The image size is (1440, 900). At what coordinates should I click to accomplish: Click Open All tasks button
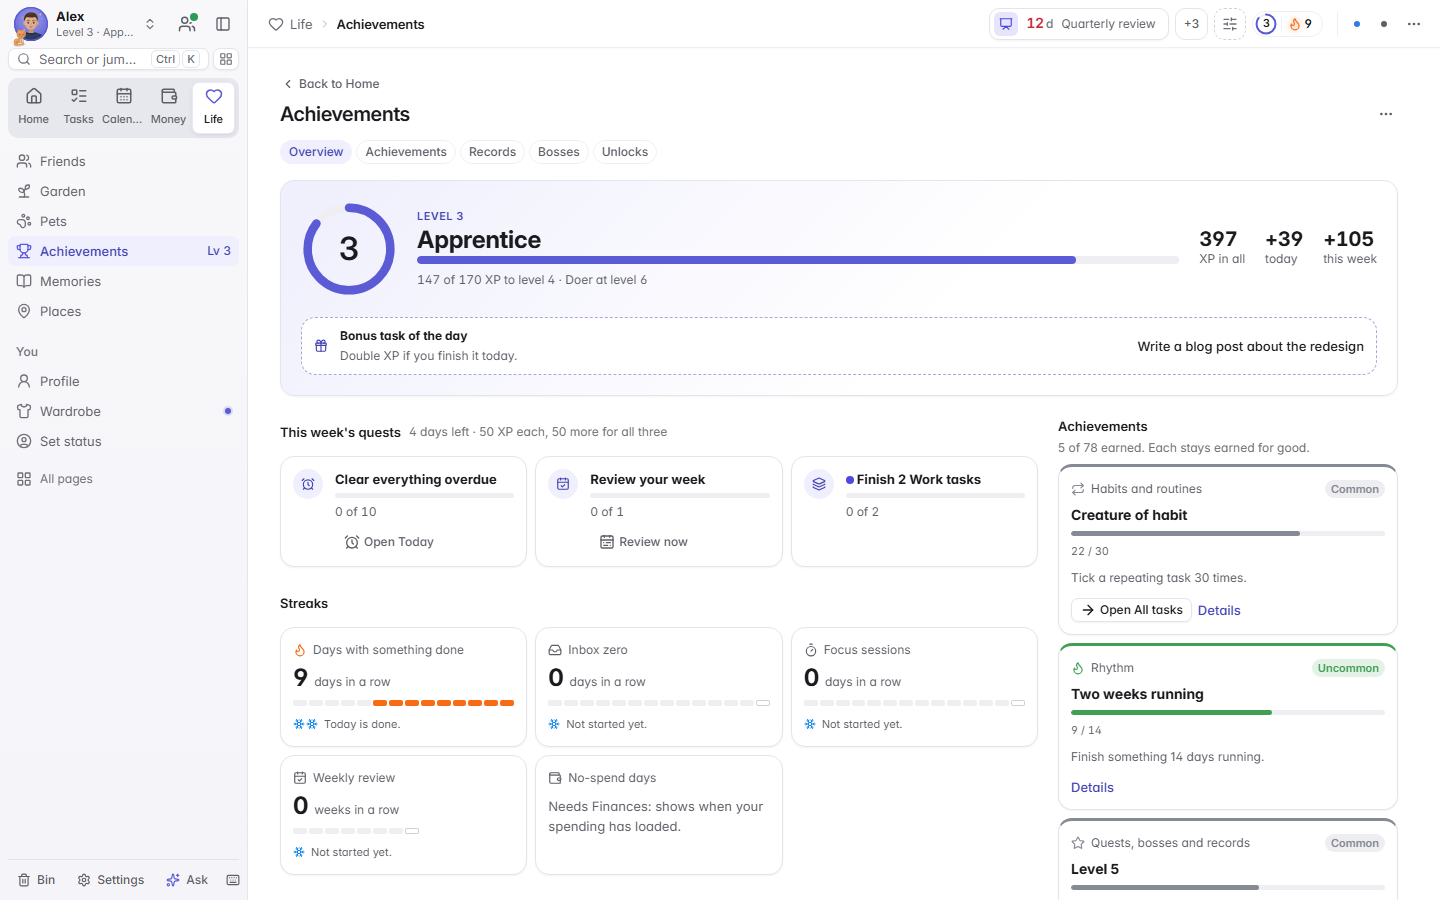pyautogui.click(x=1131, y=610)
